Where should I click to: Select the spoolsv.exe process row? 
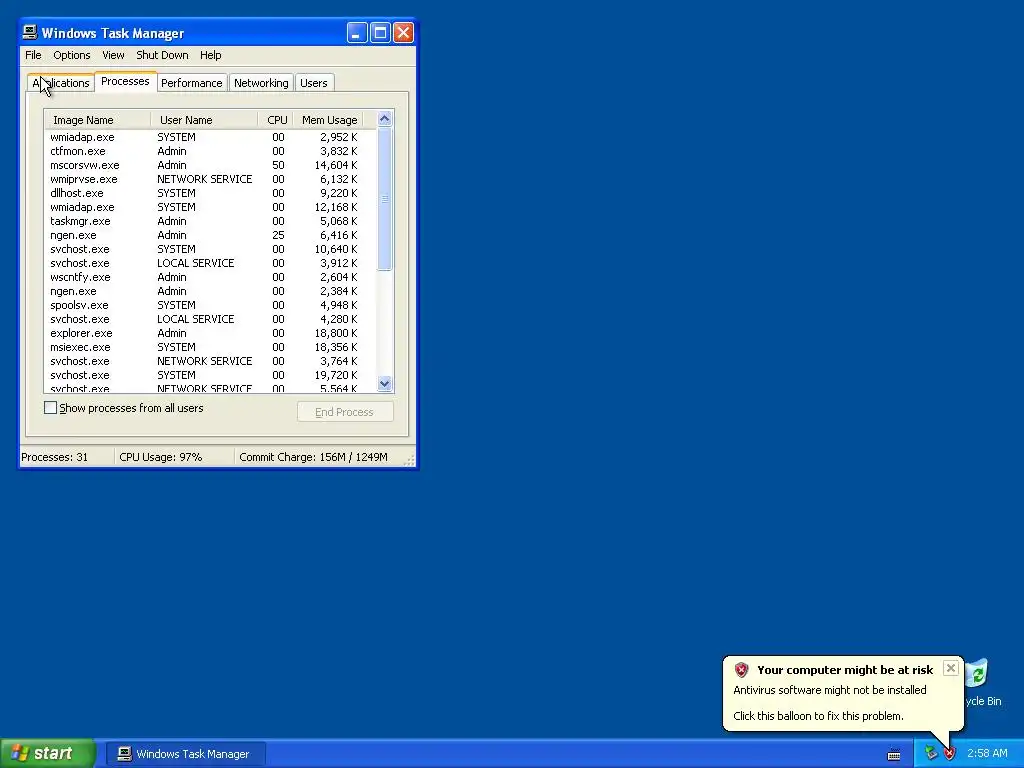210,305
